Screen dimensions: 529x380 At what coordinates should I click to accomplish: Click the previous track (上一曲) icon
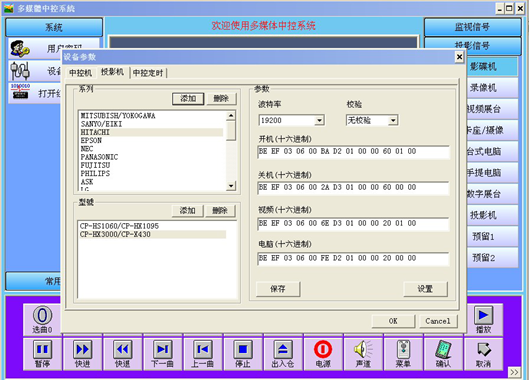203,350
